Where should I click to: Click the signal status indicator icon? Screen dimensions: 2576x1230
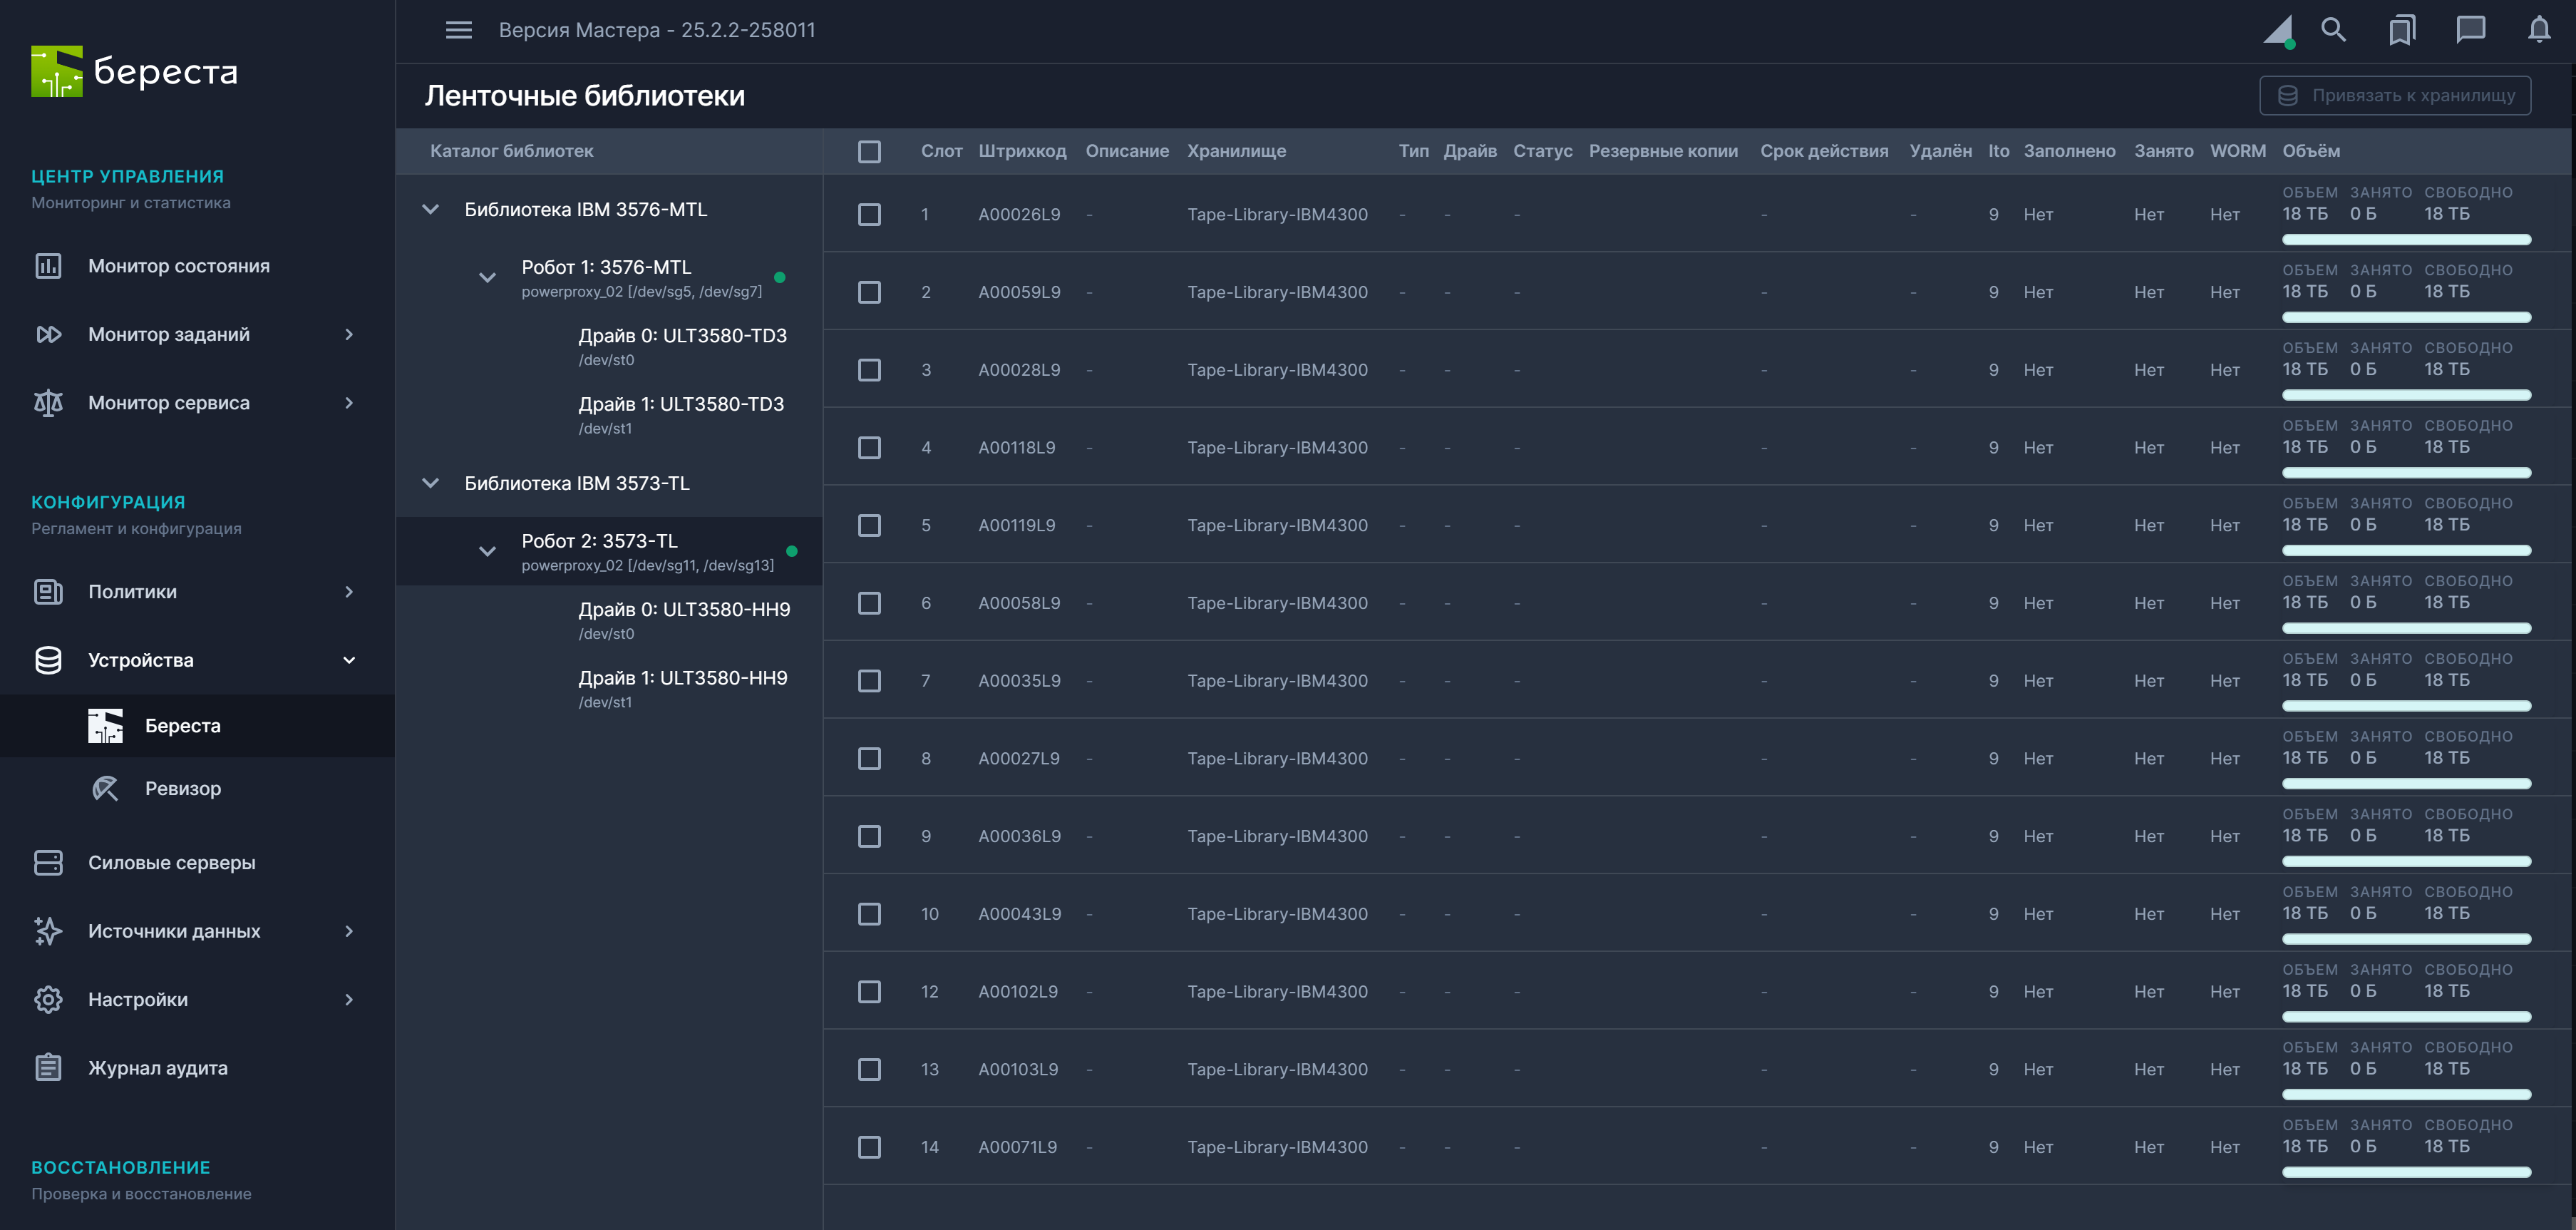pos(2278,30)
